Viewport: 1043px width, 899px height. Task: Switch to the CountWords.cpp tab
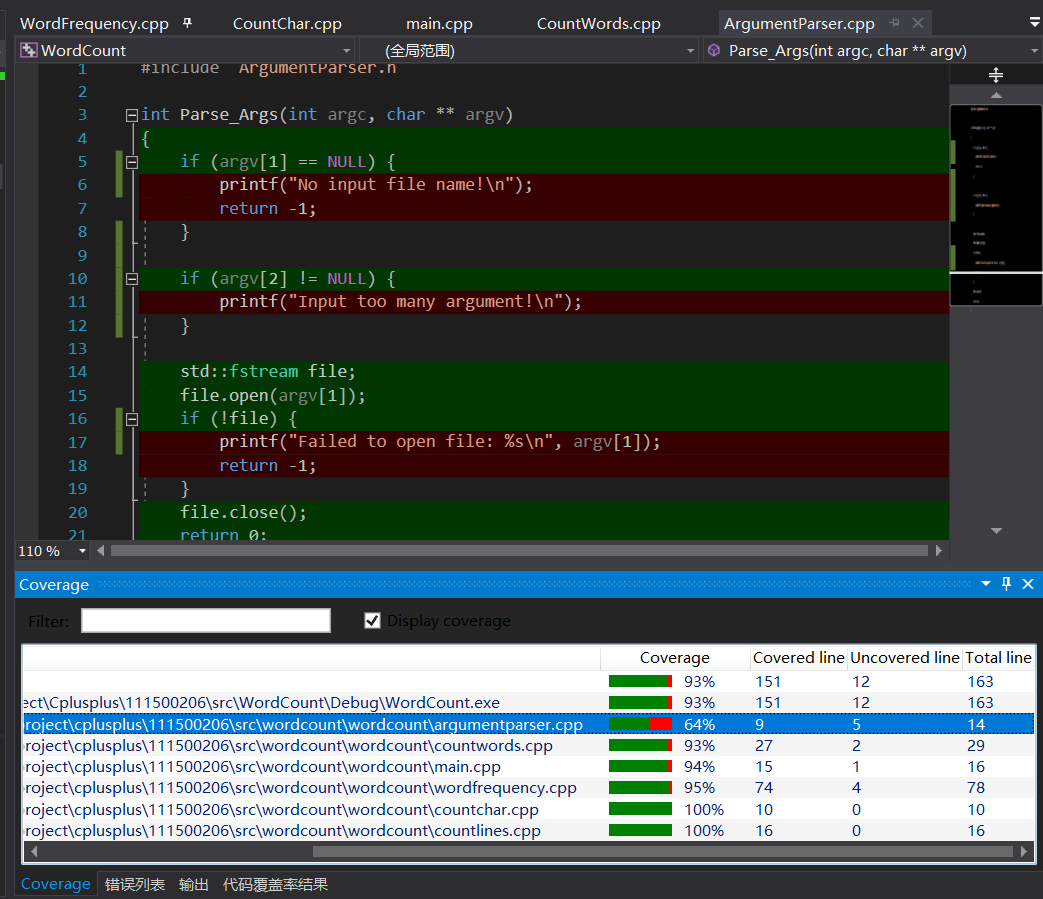tap(599, 23)
